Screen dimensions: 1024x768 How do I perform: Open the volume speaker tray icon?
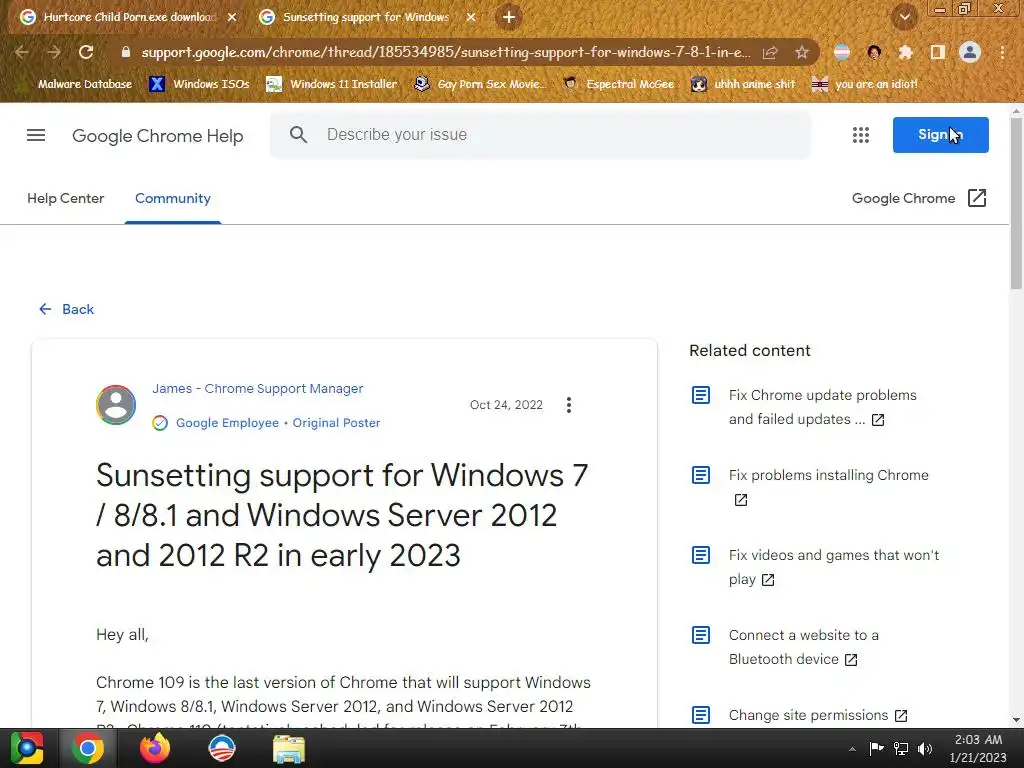point(925,748)
